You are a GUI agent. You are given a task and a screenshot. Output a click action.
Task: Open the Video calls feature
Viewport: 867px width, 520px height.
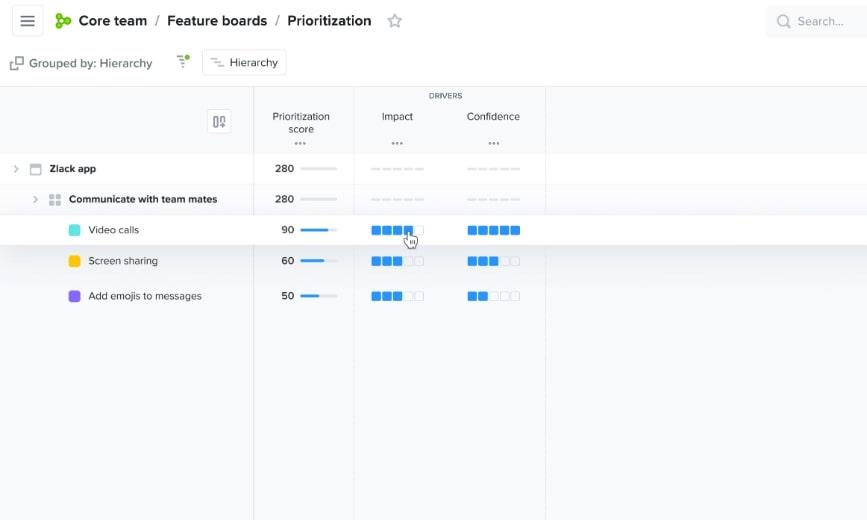114,230
